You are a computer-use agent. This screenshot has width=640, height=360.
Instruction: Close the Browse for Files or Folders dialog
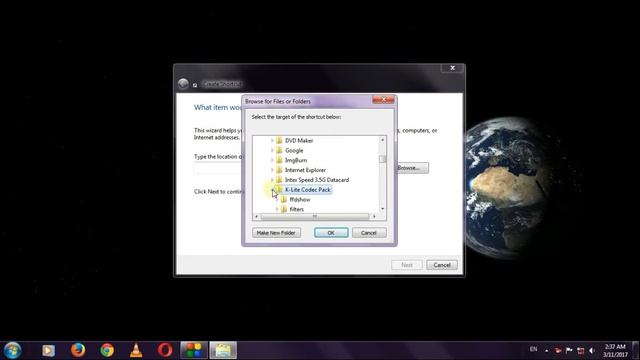click(x=383, y=100)
